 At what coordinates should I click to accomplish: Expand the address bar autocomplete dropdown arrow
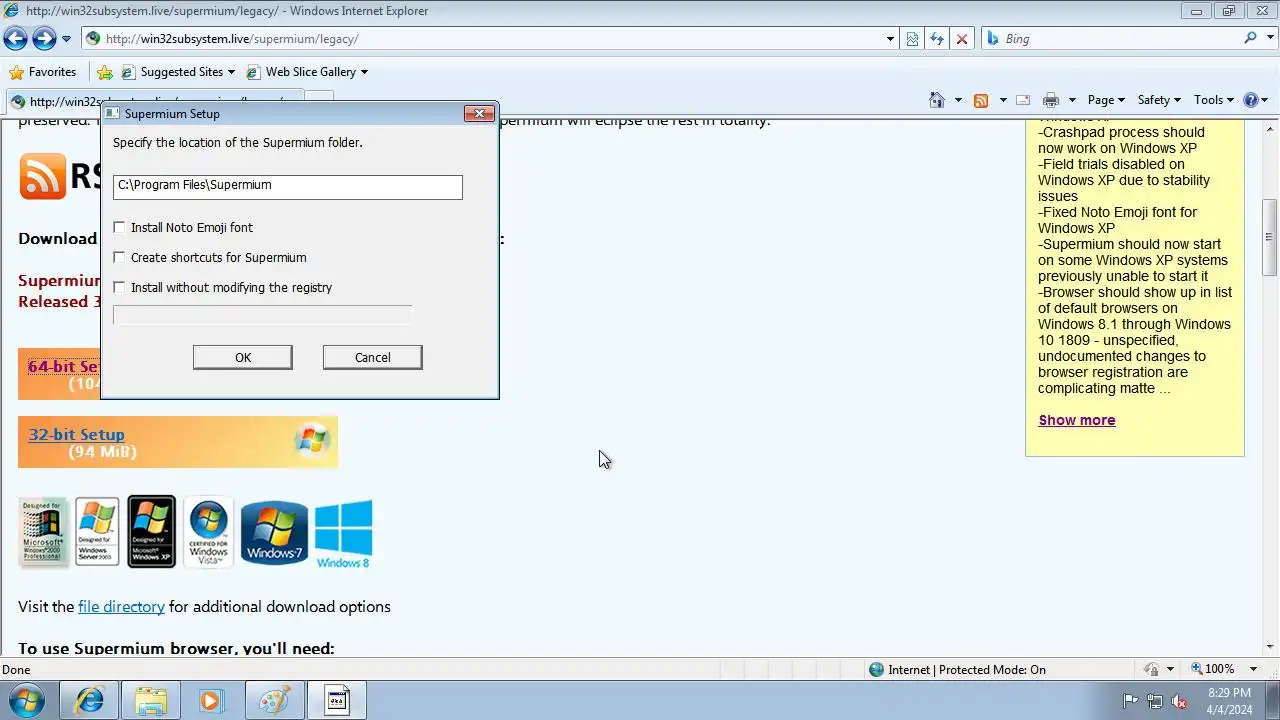890,39
